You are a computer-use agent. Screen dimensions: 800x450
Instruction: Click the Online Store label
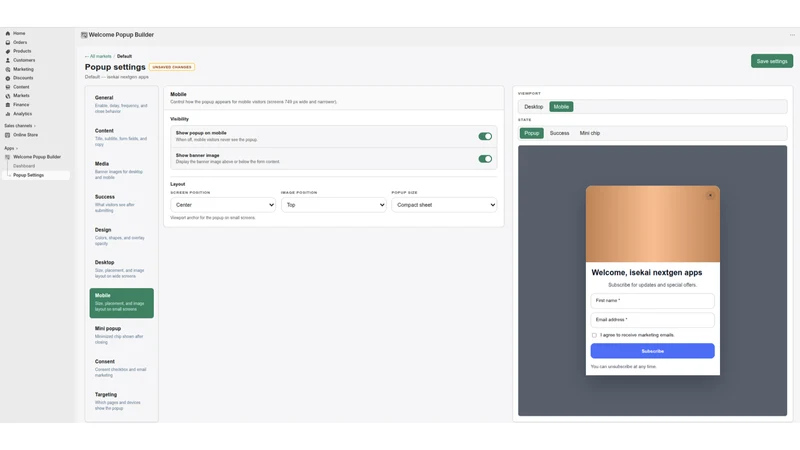(x=26, y=135)
